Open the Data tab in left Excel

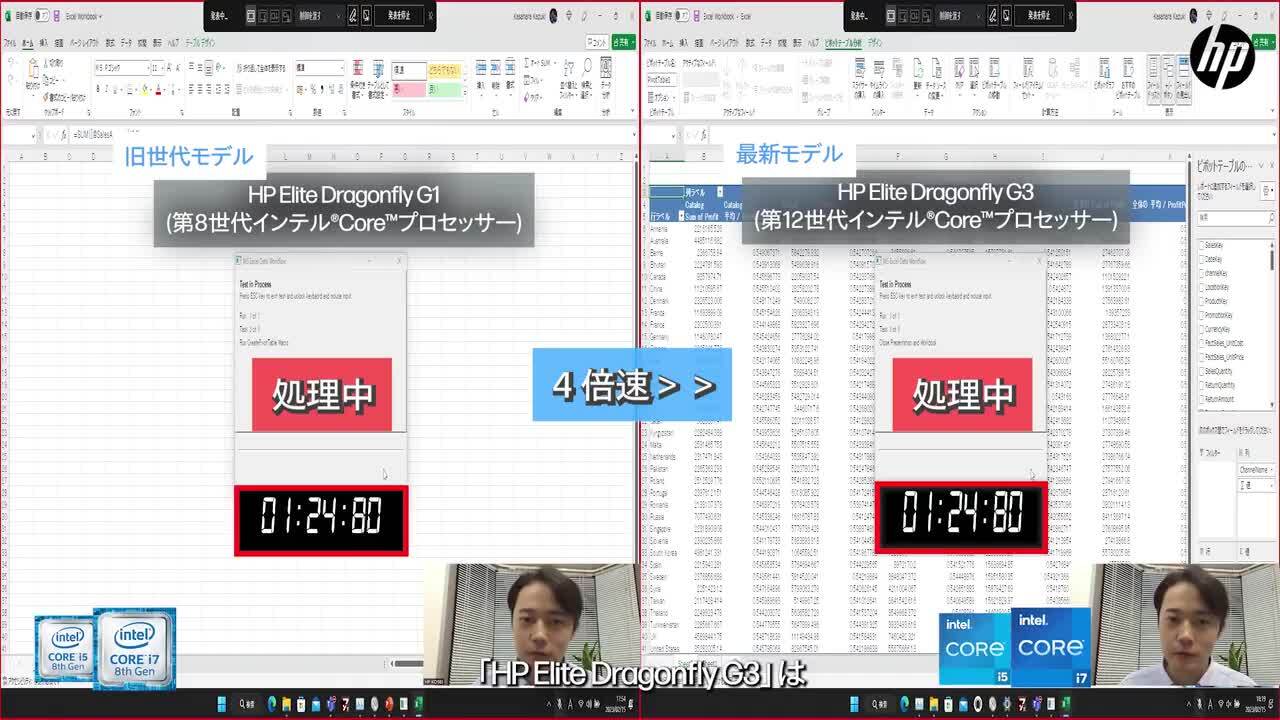[x=126, y=43]
